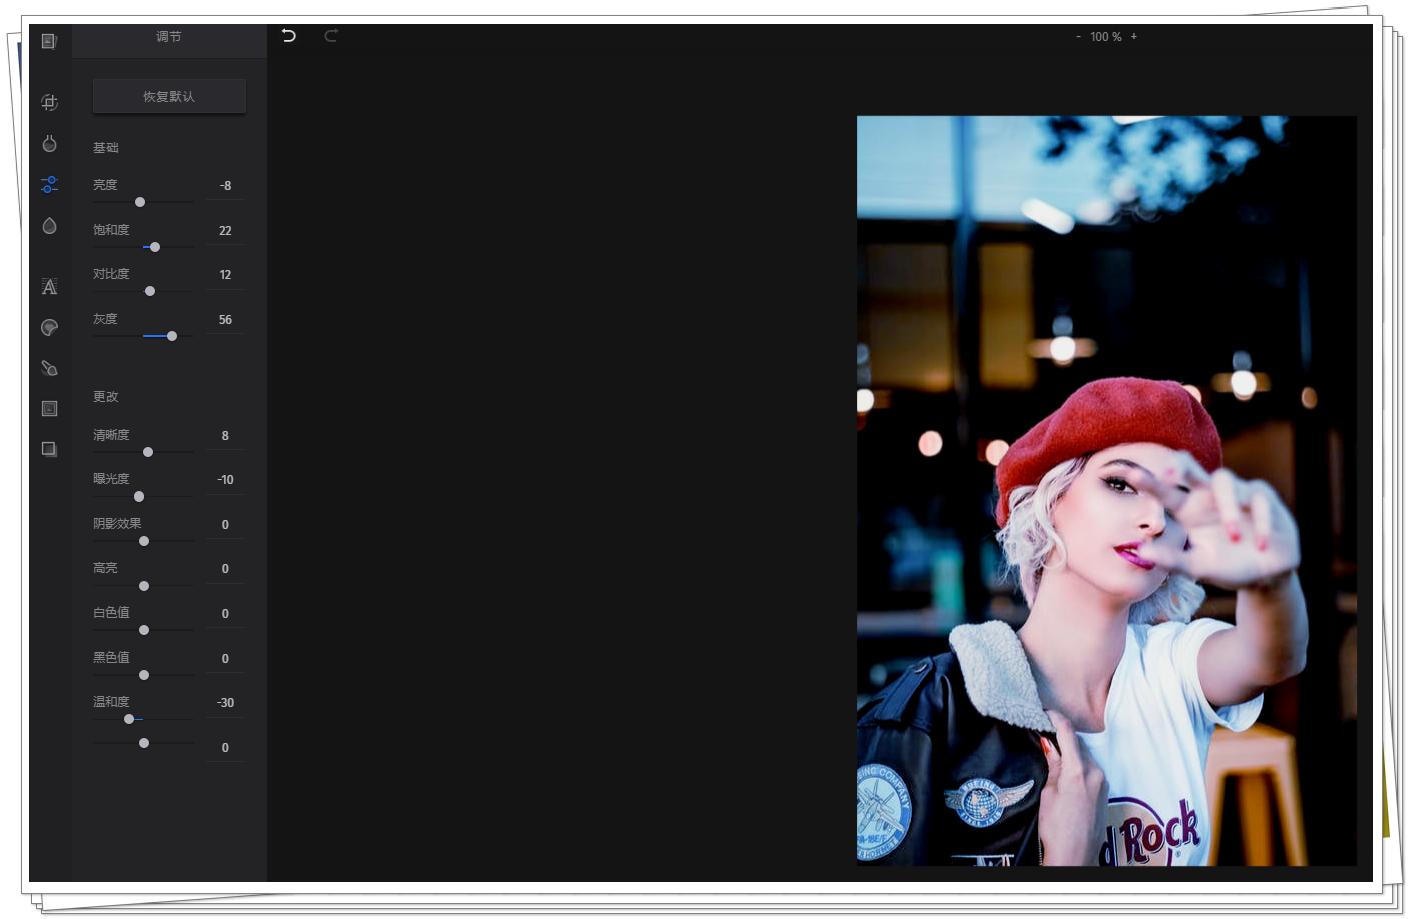Select the crop and rotate tool
This screenshot has width=1414, height=919.
point(49,103)
